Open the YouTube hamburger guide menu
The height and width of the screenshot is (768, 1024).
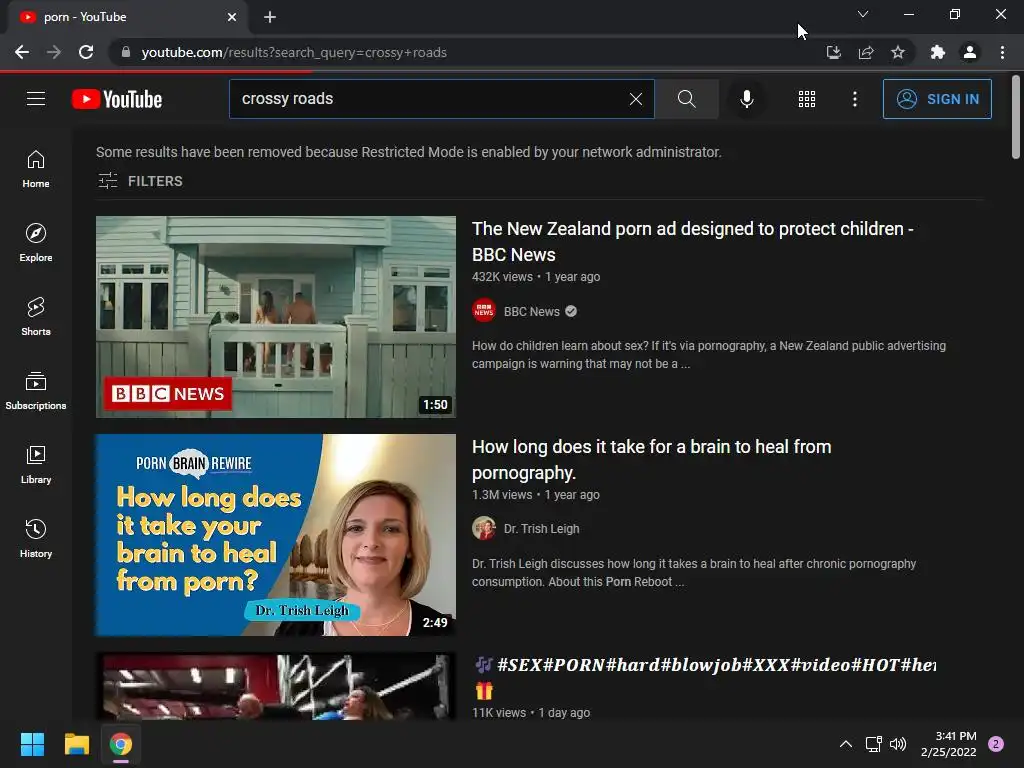pyautogui.click(x=36, y=99)
